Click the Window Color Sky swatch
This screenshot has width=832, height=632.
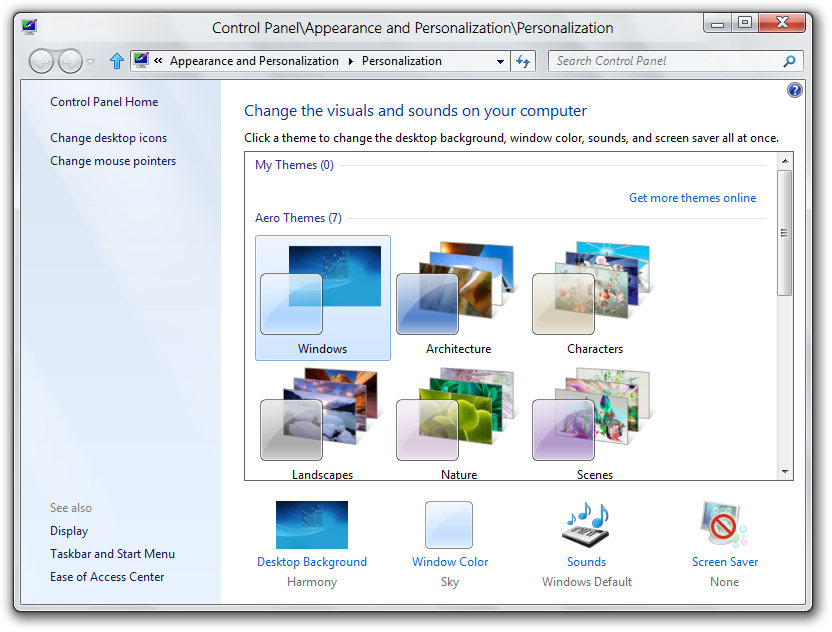(x=449, y=525)
